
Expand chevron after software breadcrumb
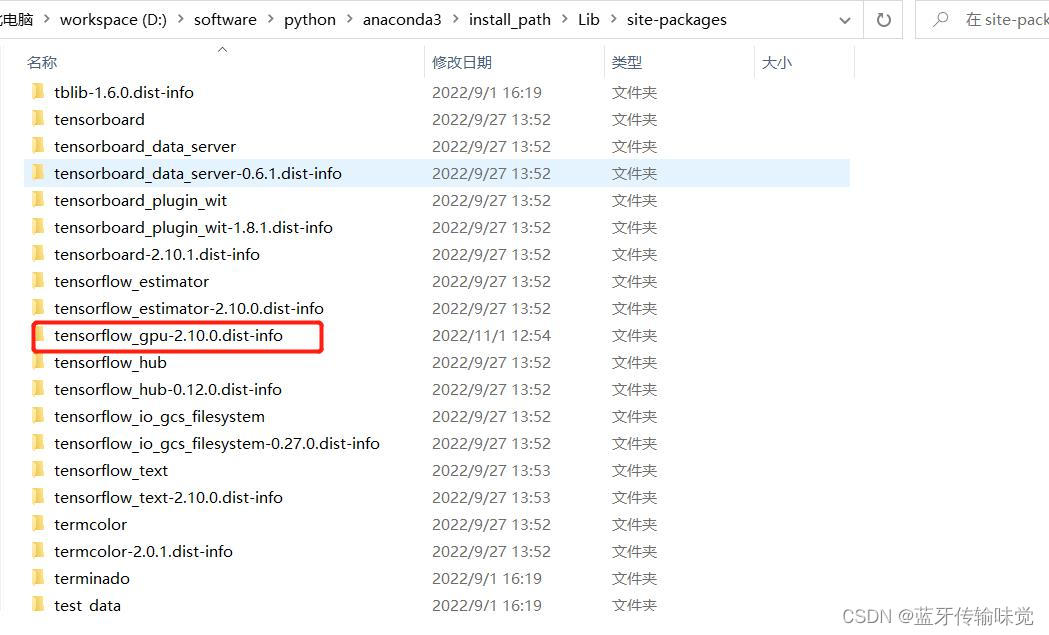270,19
